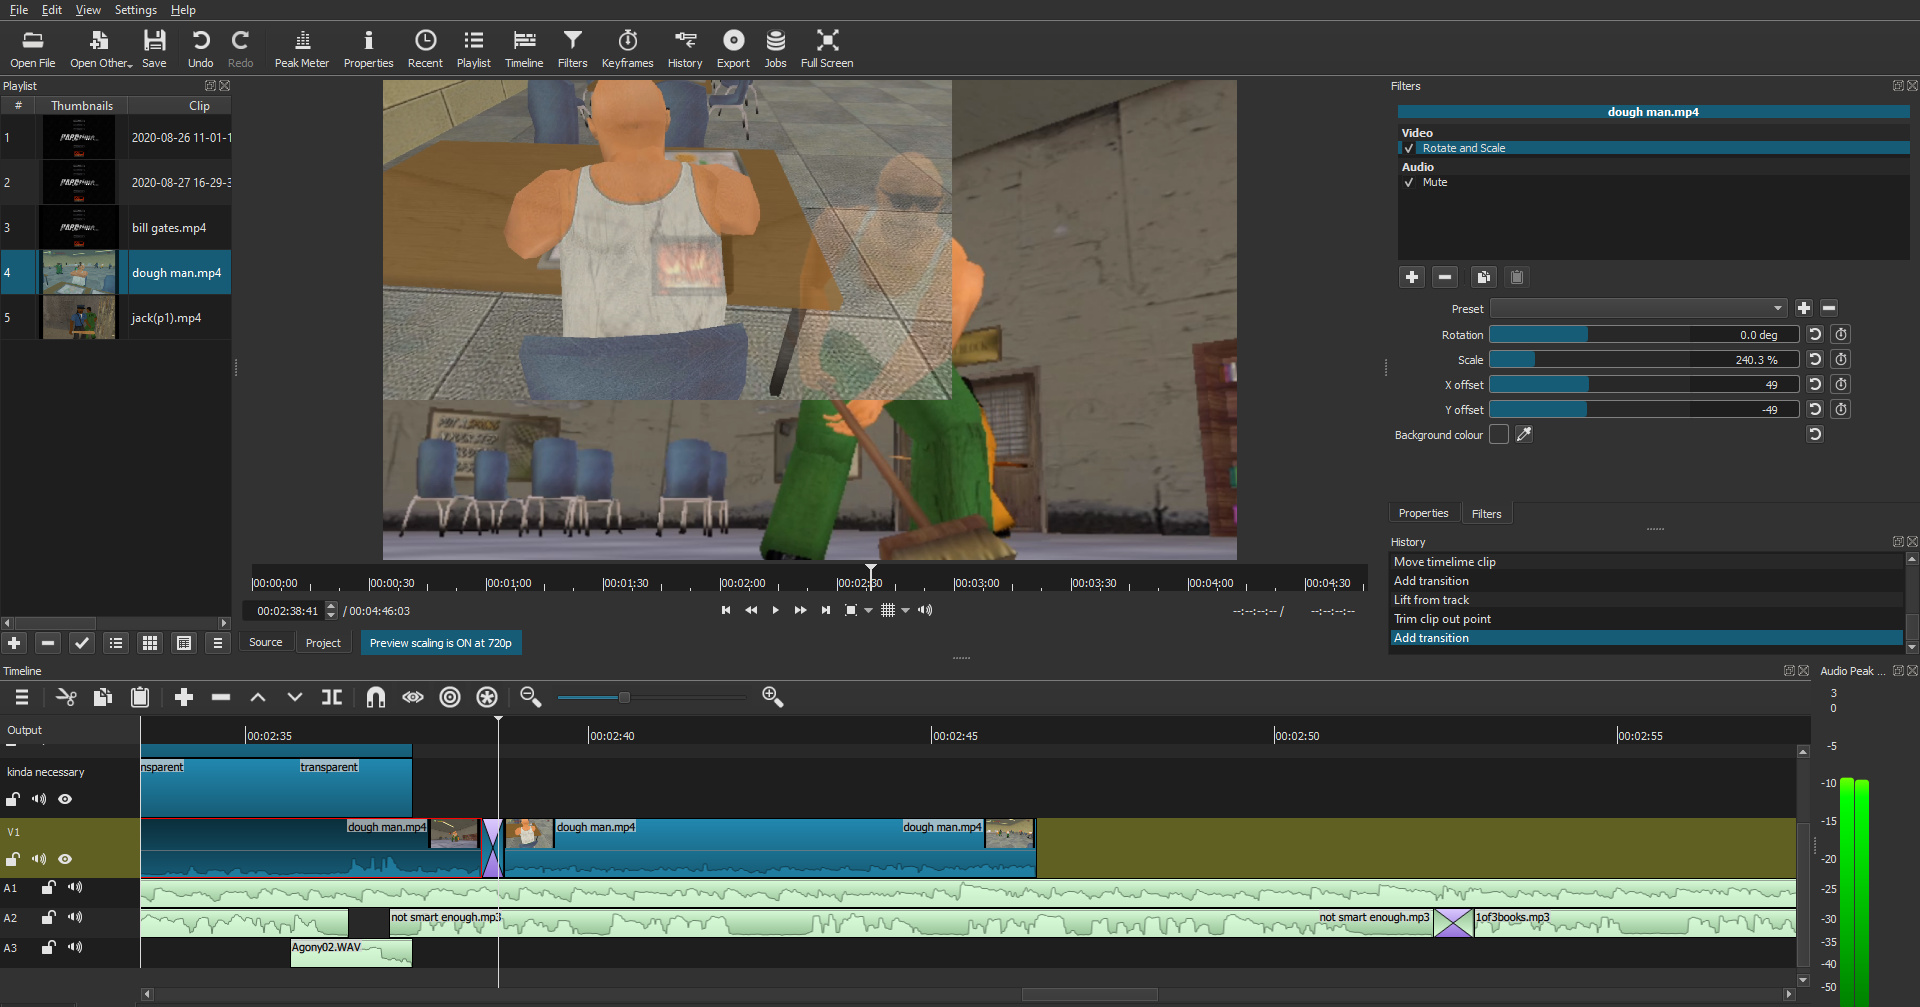Click Preview scaling is ON at 720p
1920x1007 pixels.
click(x=440, y=643)
